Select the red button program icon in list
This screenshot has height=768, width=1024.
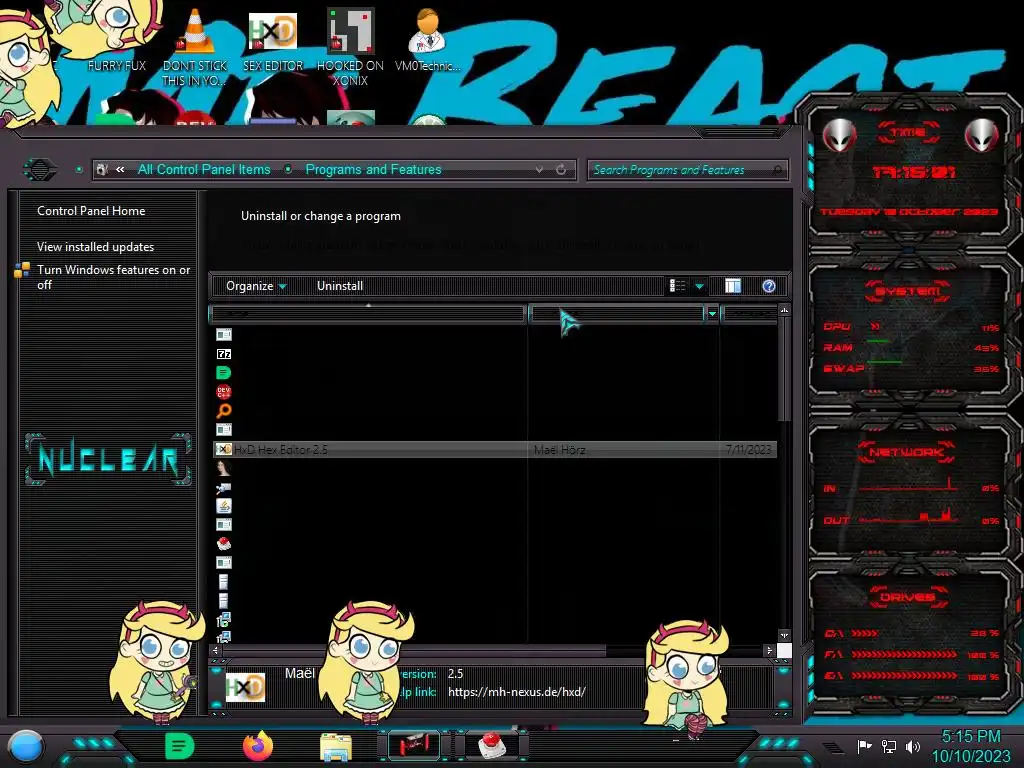tap(223, 543)
